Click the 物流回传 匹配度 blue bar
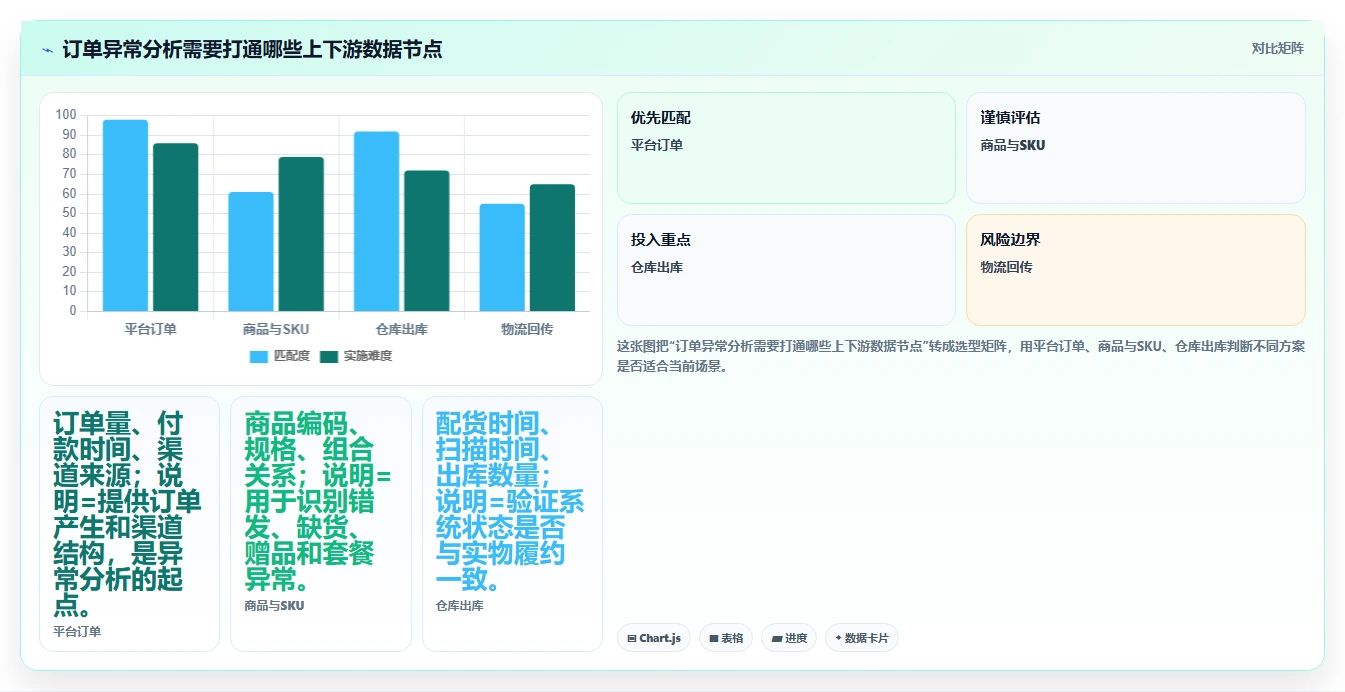 click(x=502, y=257)
